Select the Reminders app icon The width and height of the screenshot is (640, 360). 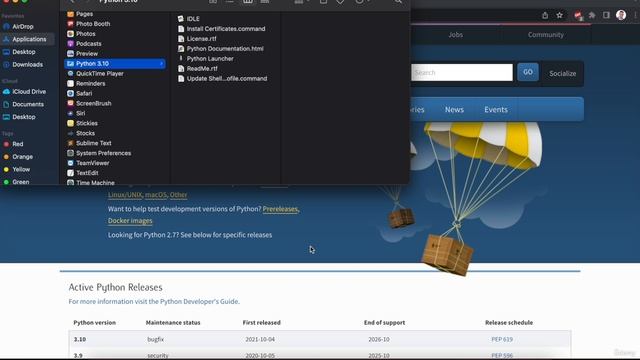(x=70, y=83)
